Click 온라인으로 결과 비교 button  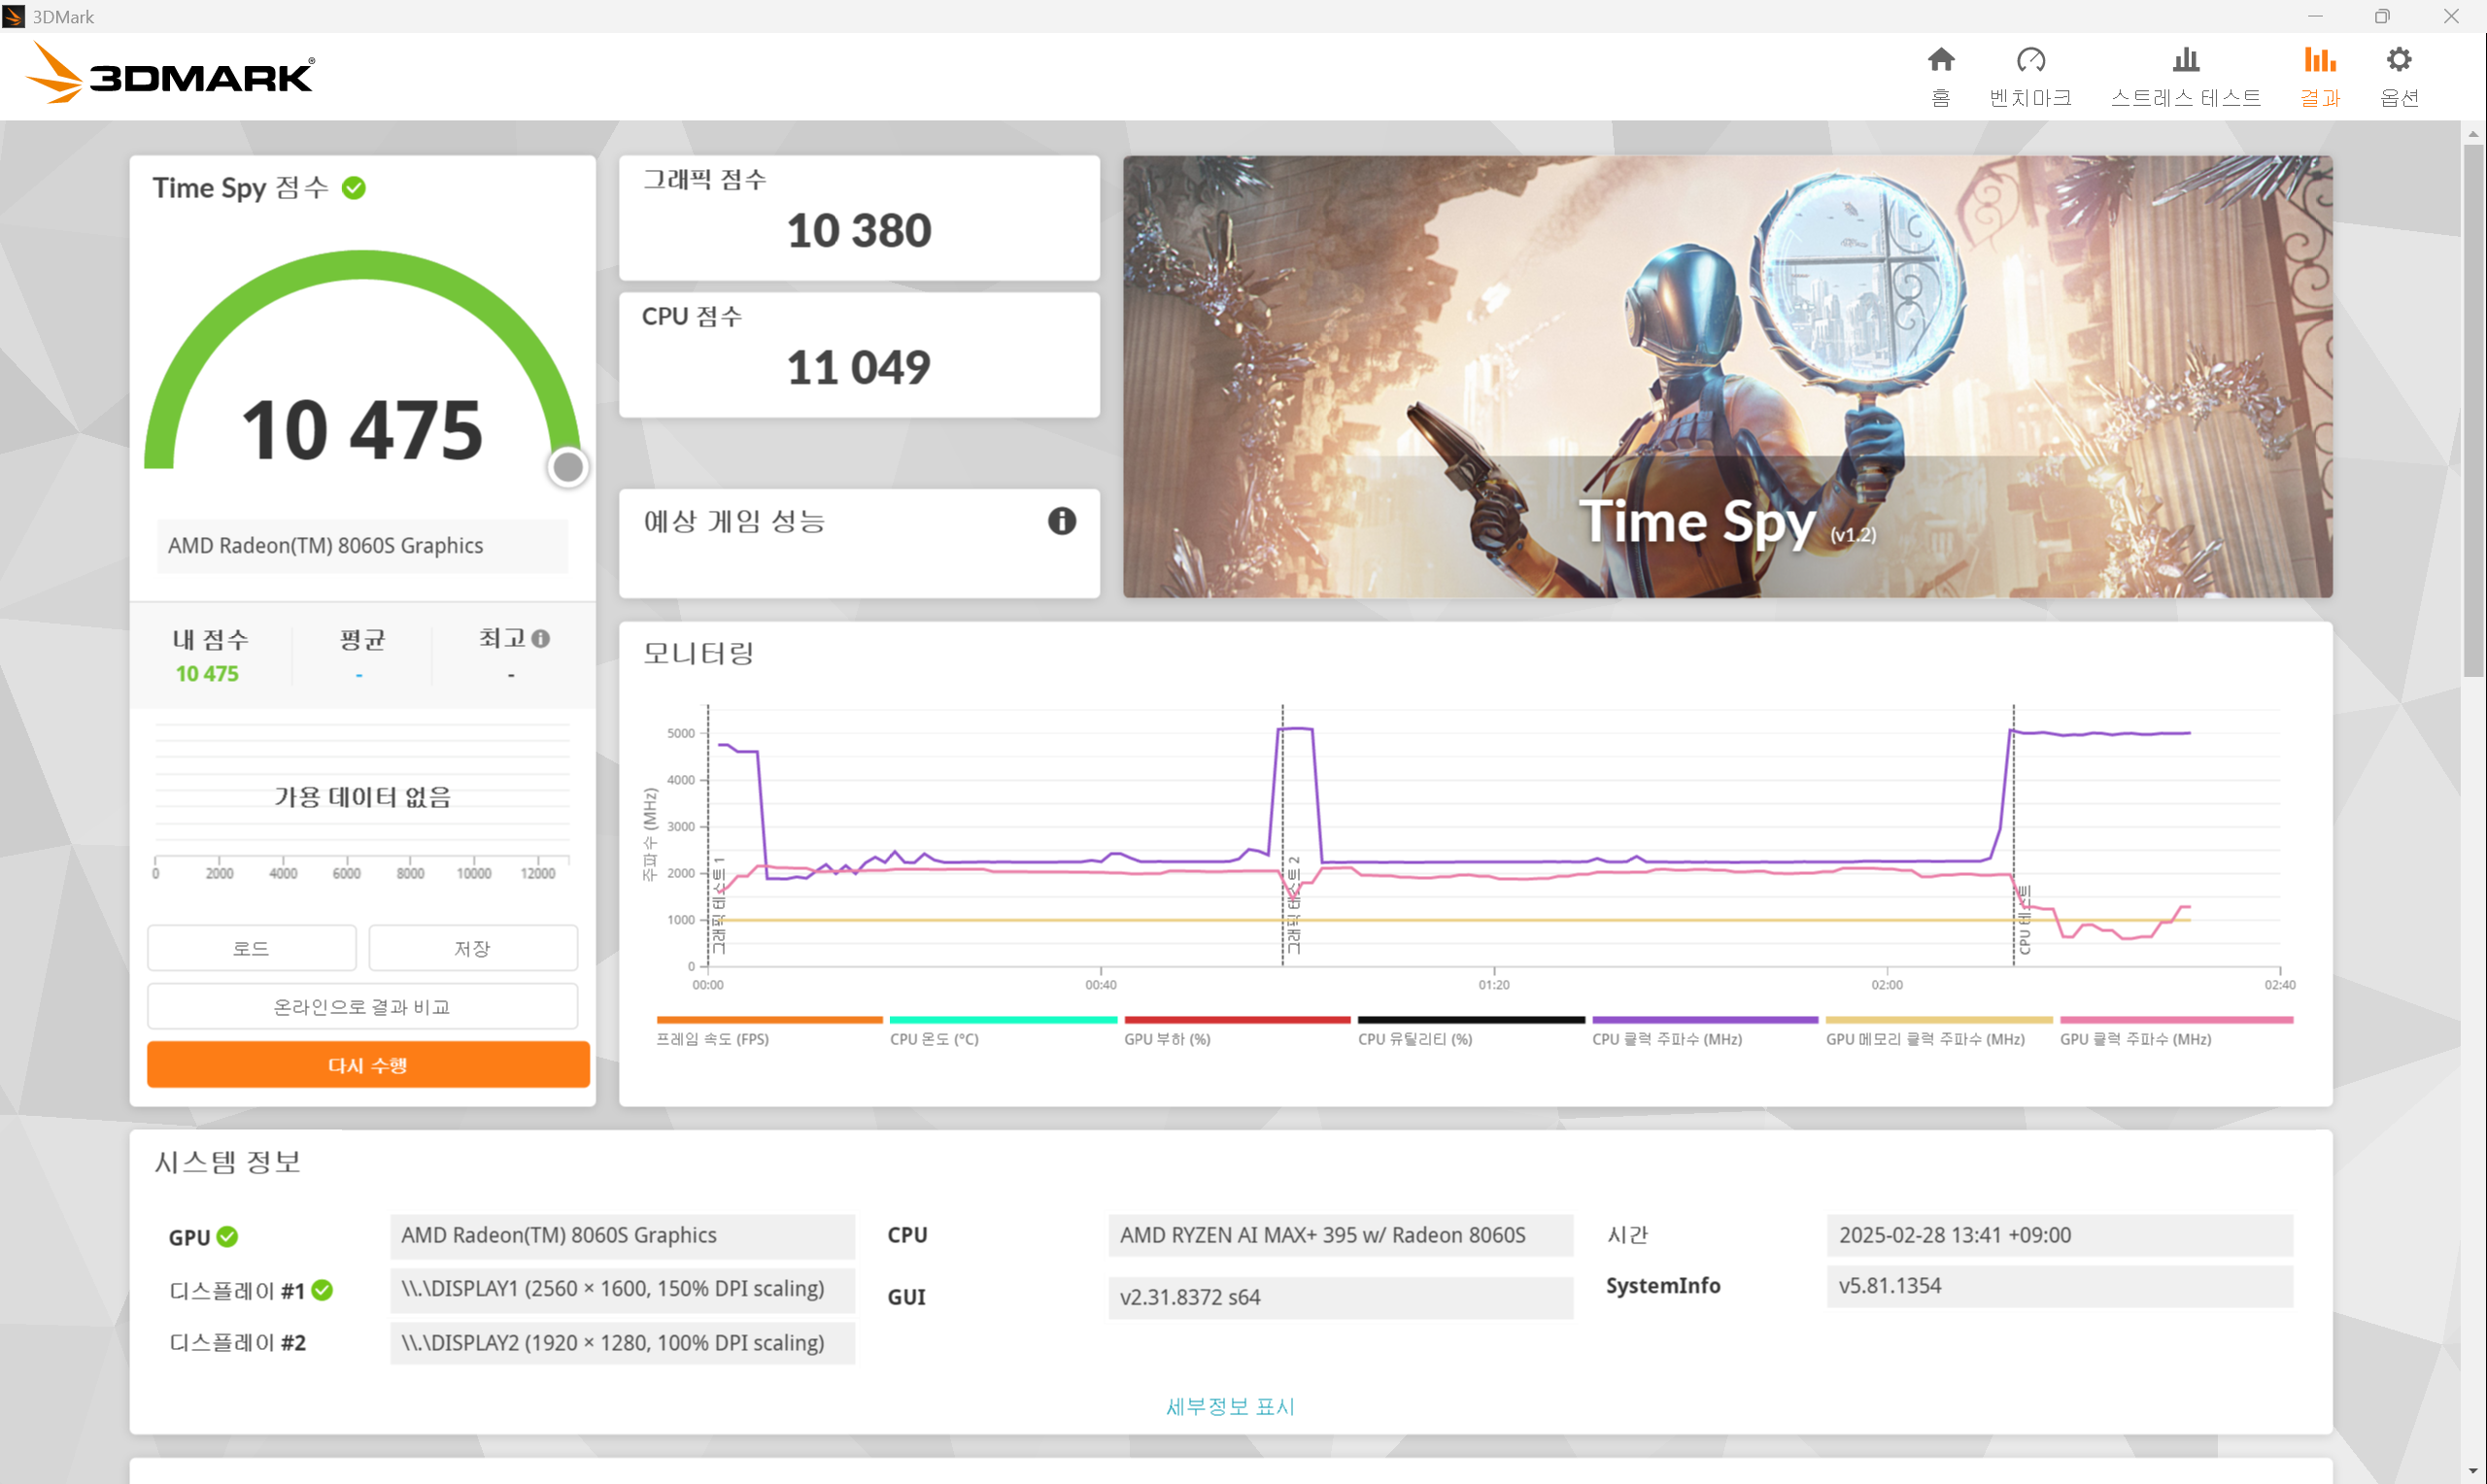point(362,1007)
